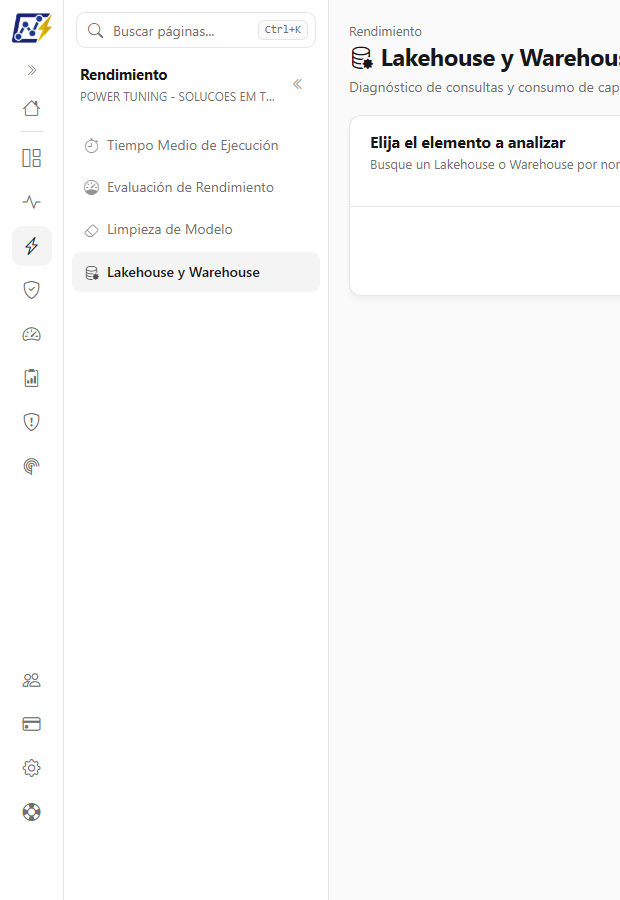Open the settings gear icon

[32, 768]
